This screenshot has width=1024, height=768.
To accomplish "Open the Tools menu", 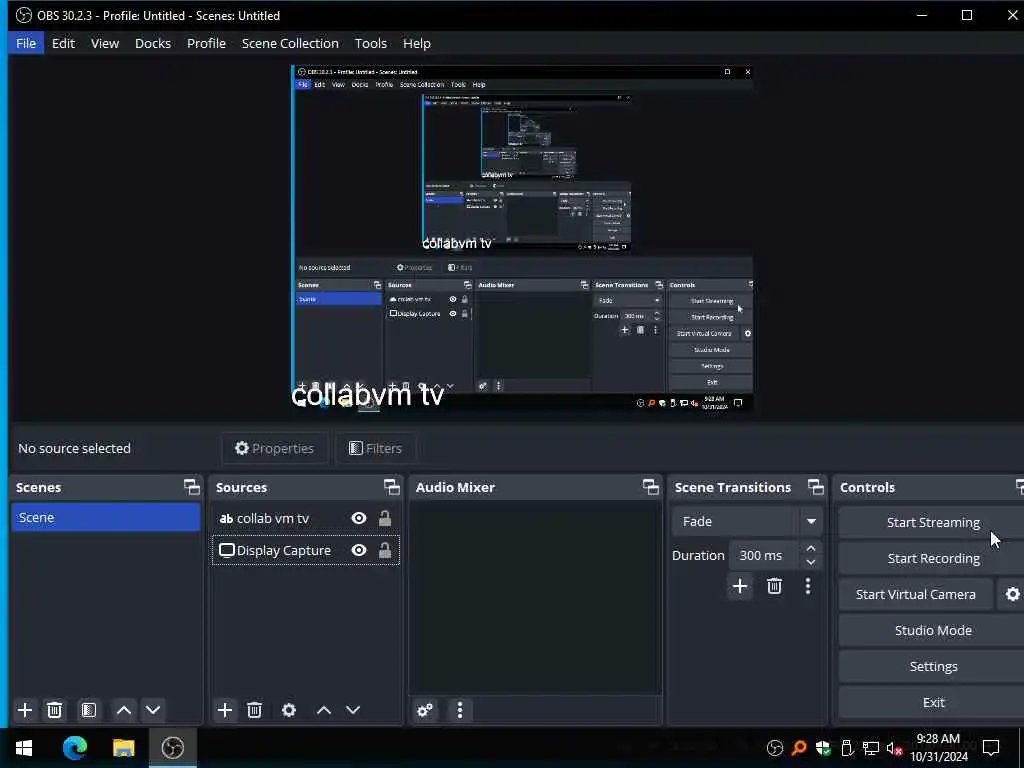I will 370,43.
